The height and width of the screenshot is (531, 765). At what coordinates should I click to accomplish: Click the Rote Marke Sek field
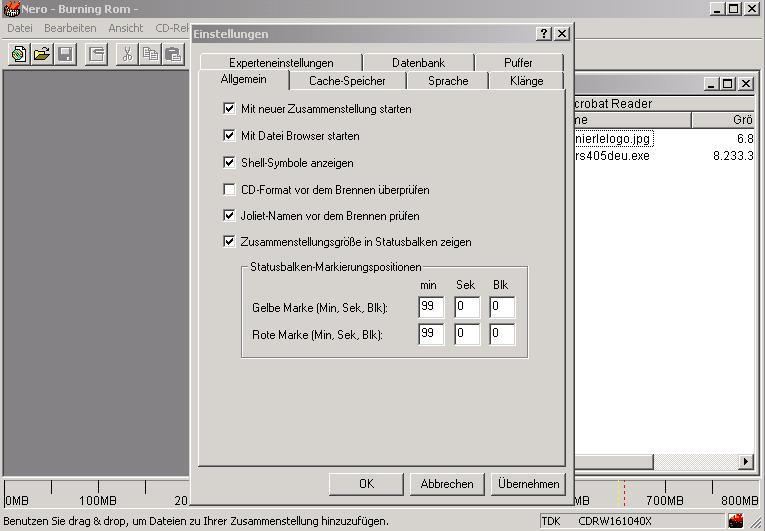click(467, 335)
